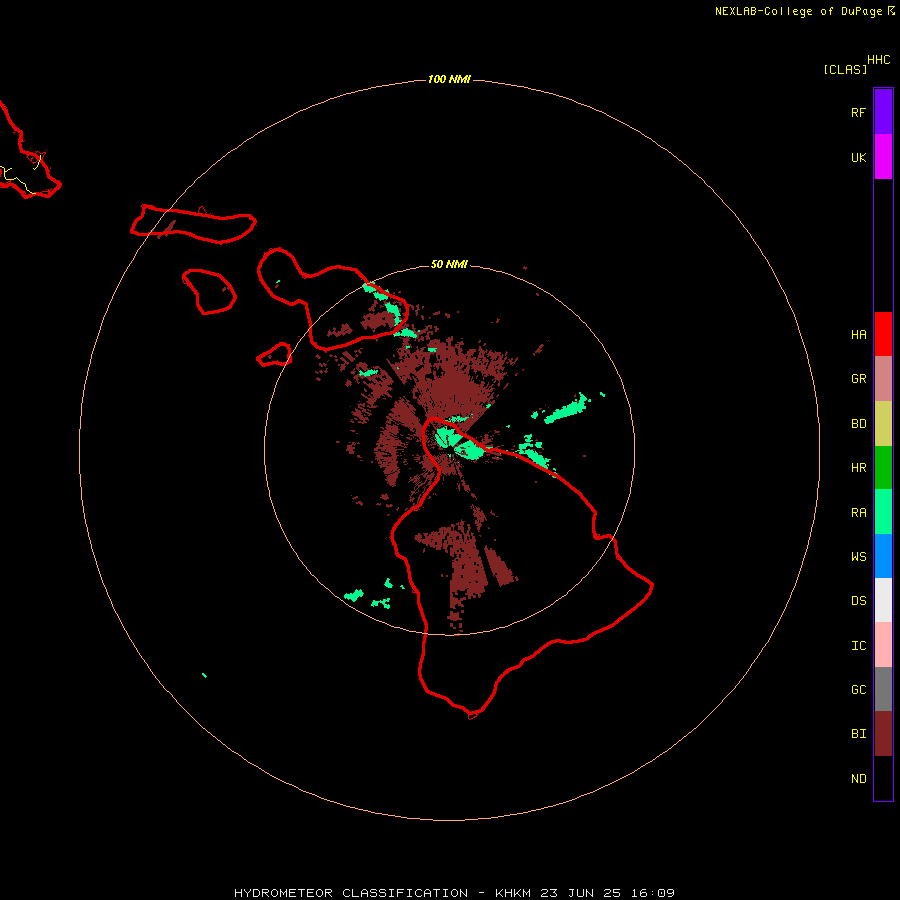Click the DS legend label

tap(858, 601)
